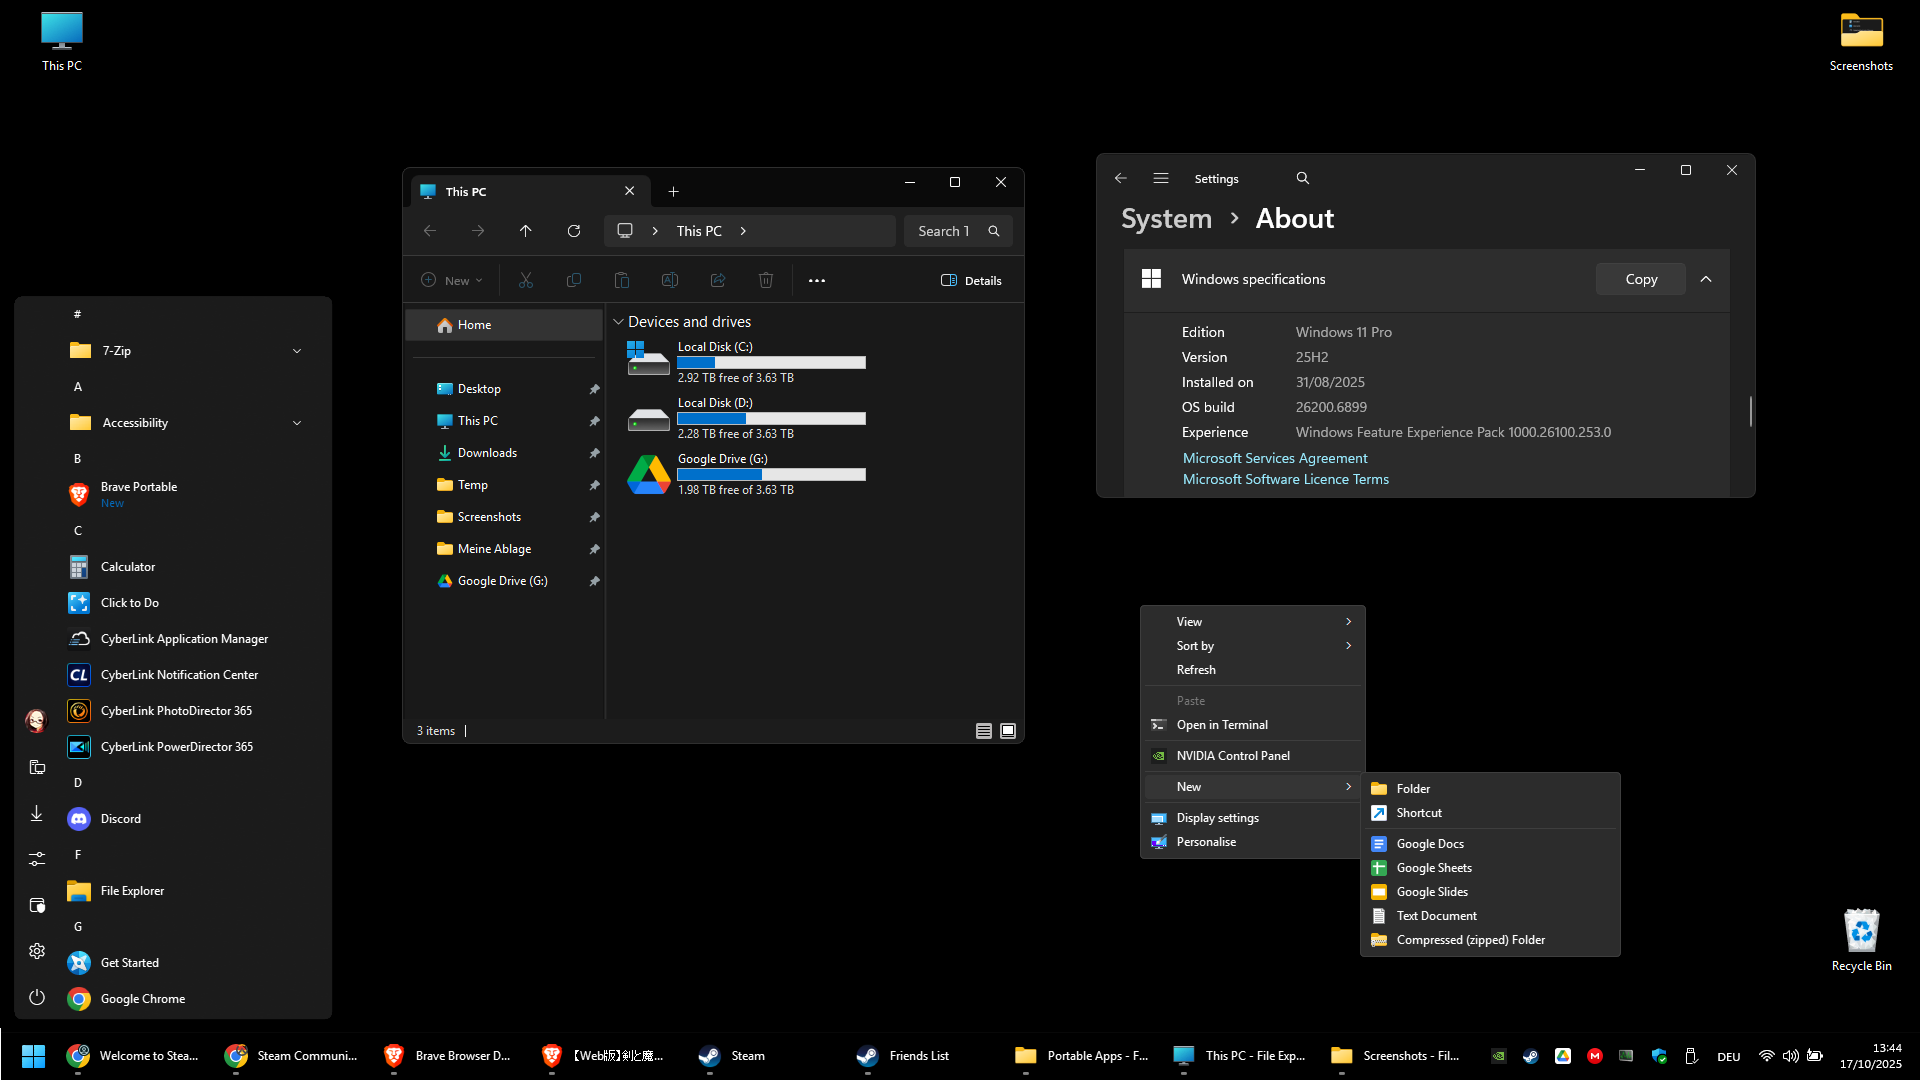Viewport: 1920px width, 1080px height.
Task: Open the Microsoft Services Agreement link
Action: (1275, 458)
